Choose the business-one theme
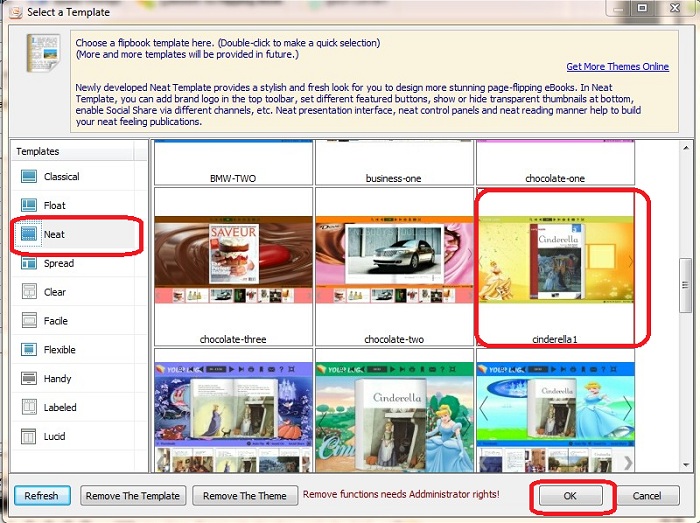 click(394, 162)
